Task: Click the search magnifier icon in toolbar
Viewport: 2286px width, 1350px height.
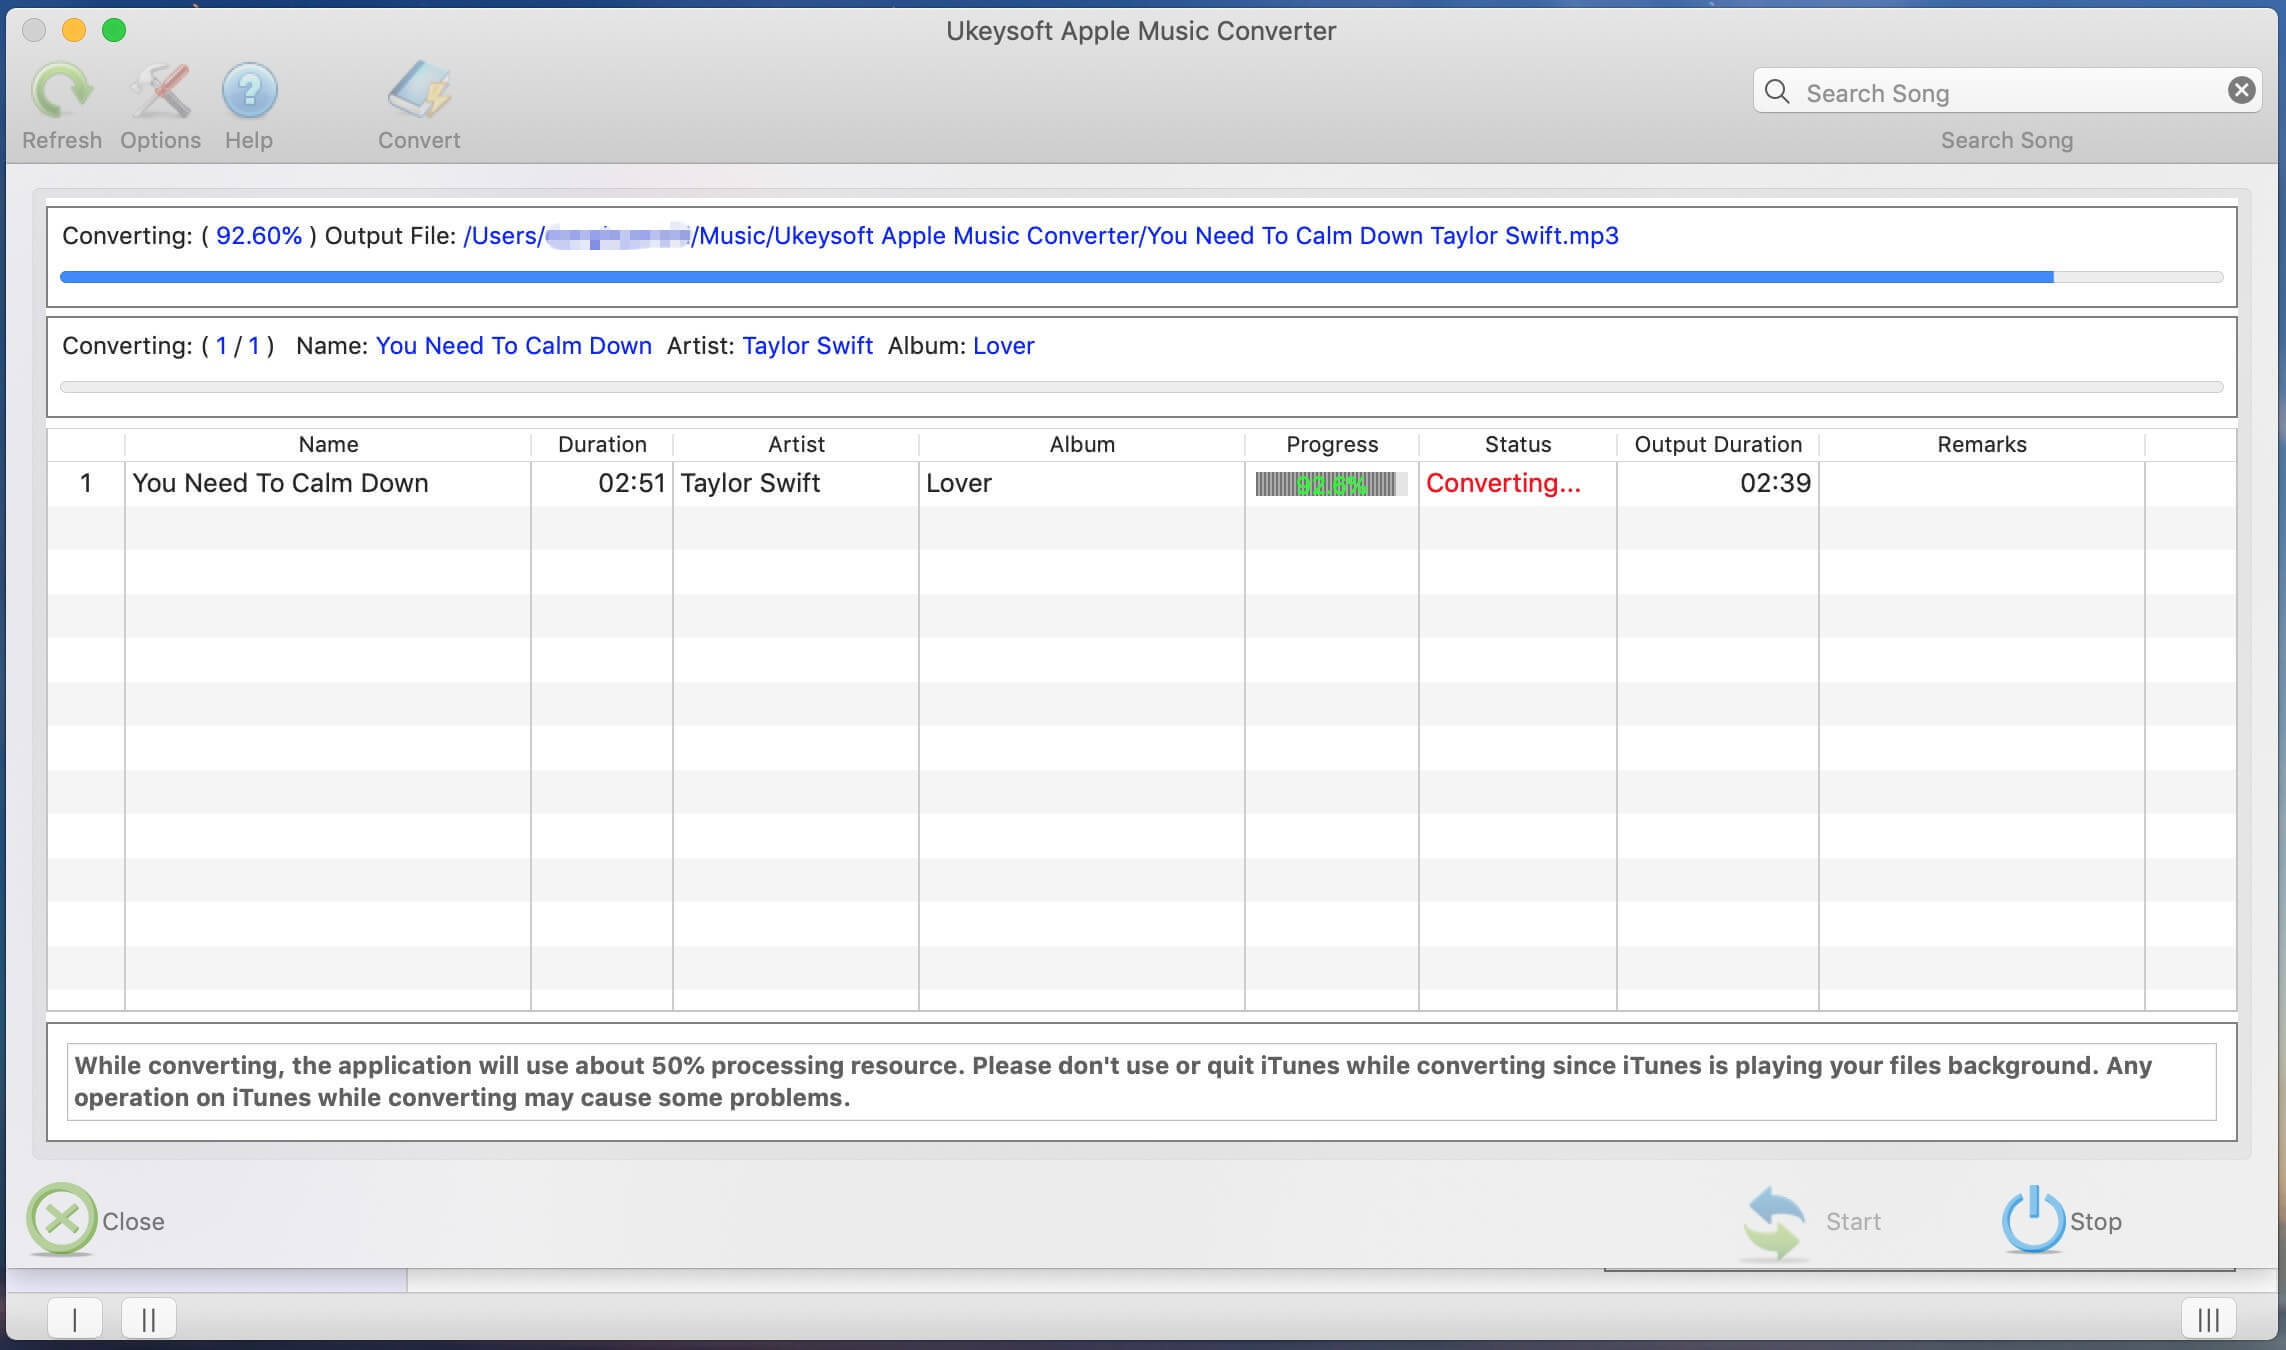Action: pos(1778,92)
